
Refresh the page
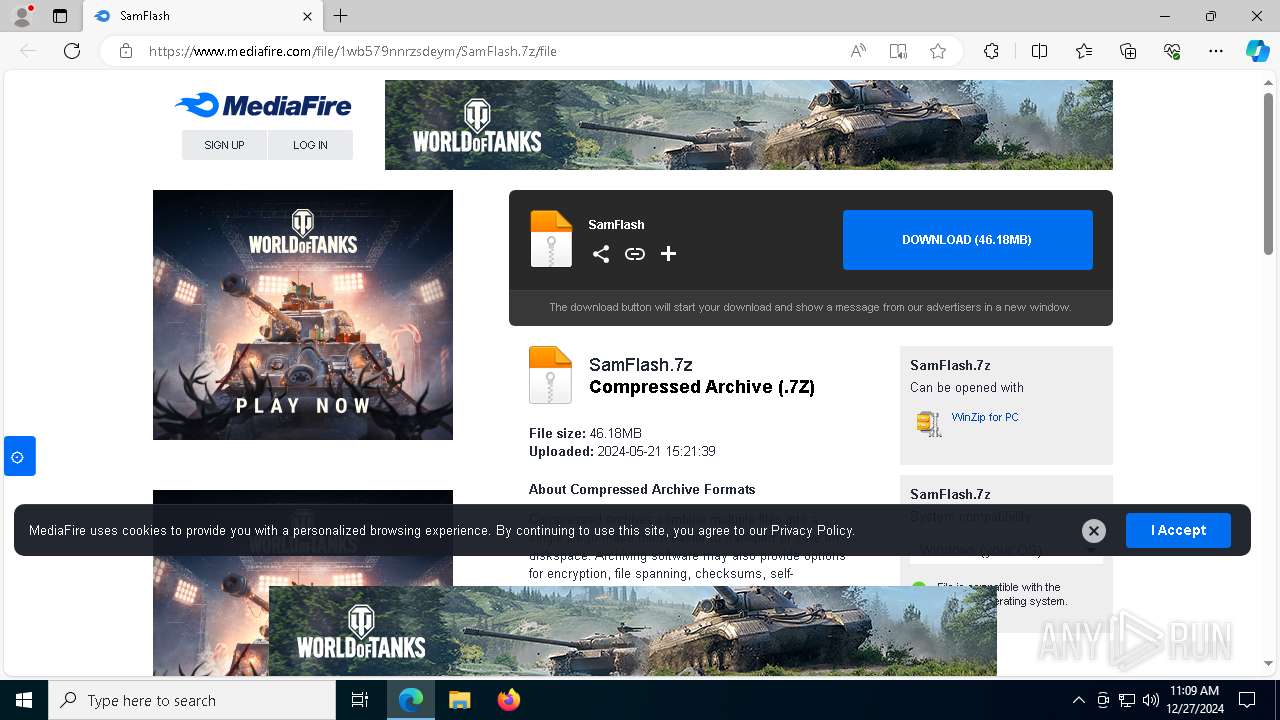point(72,51)
